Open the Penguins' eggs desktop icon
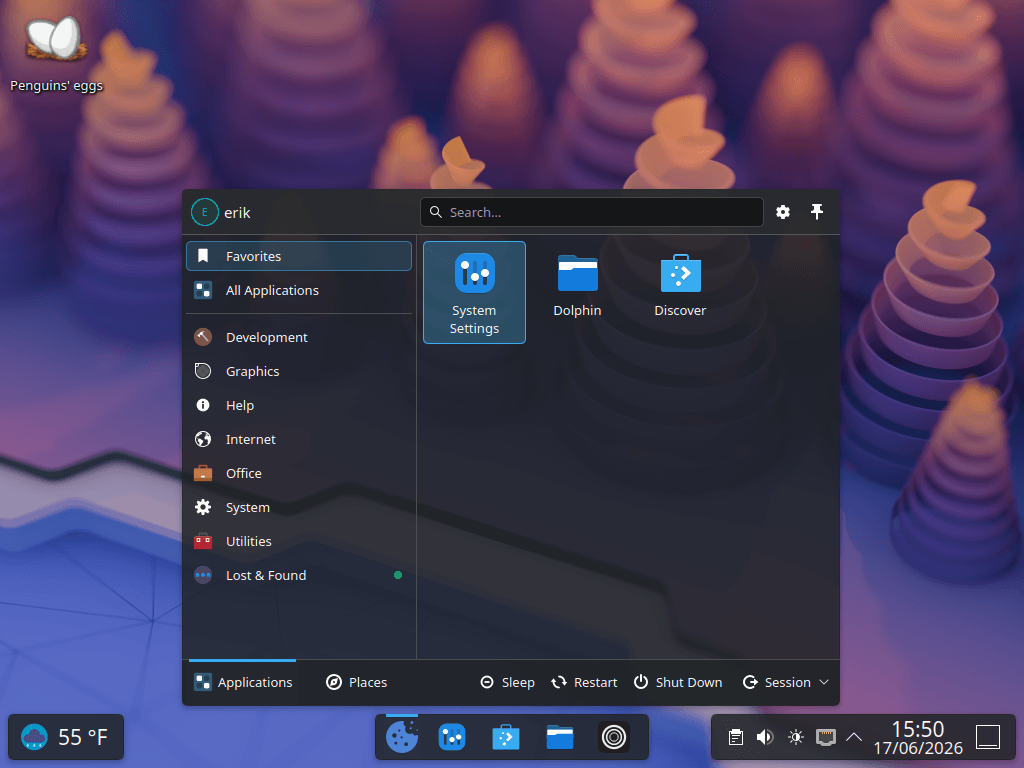 tap(56, 54)
